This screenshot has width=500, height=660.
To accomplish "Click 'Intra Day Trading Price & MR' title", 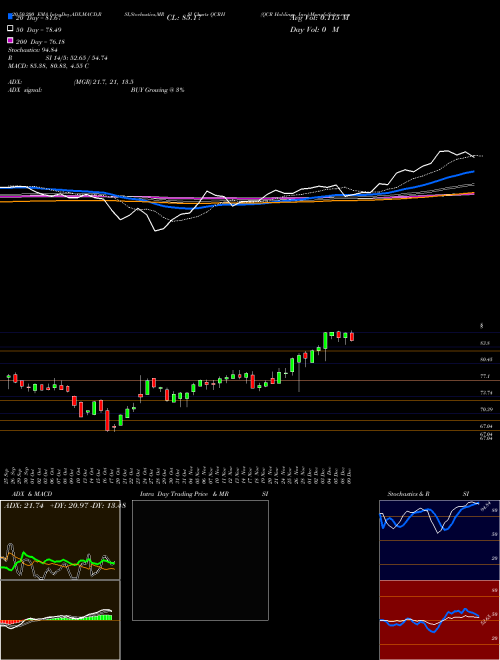I will [x=184, y=494].
